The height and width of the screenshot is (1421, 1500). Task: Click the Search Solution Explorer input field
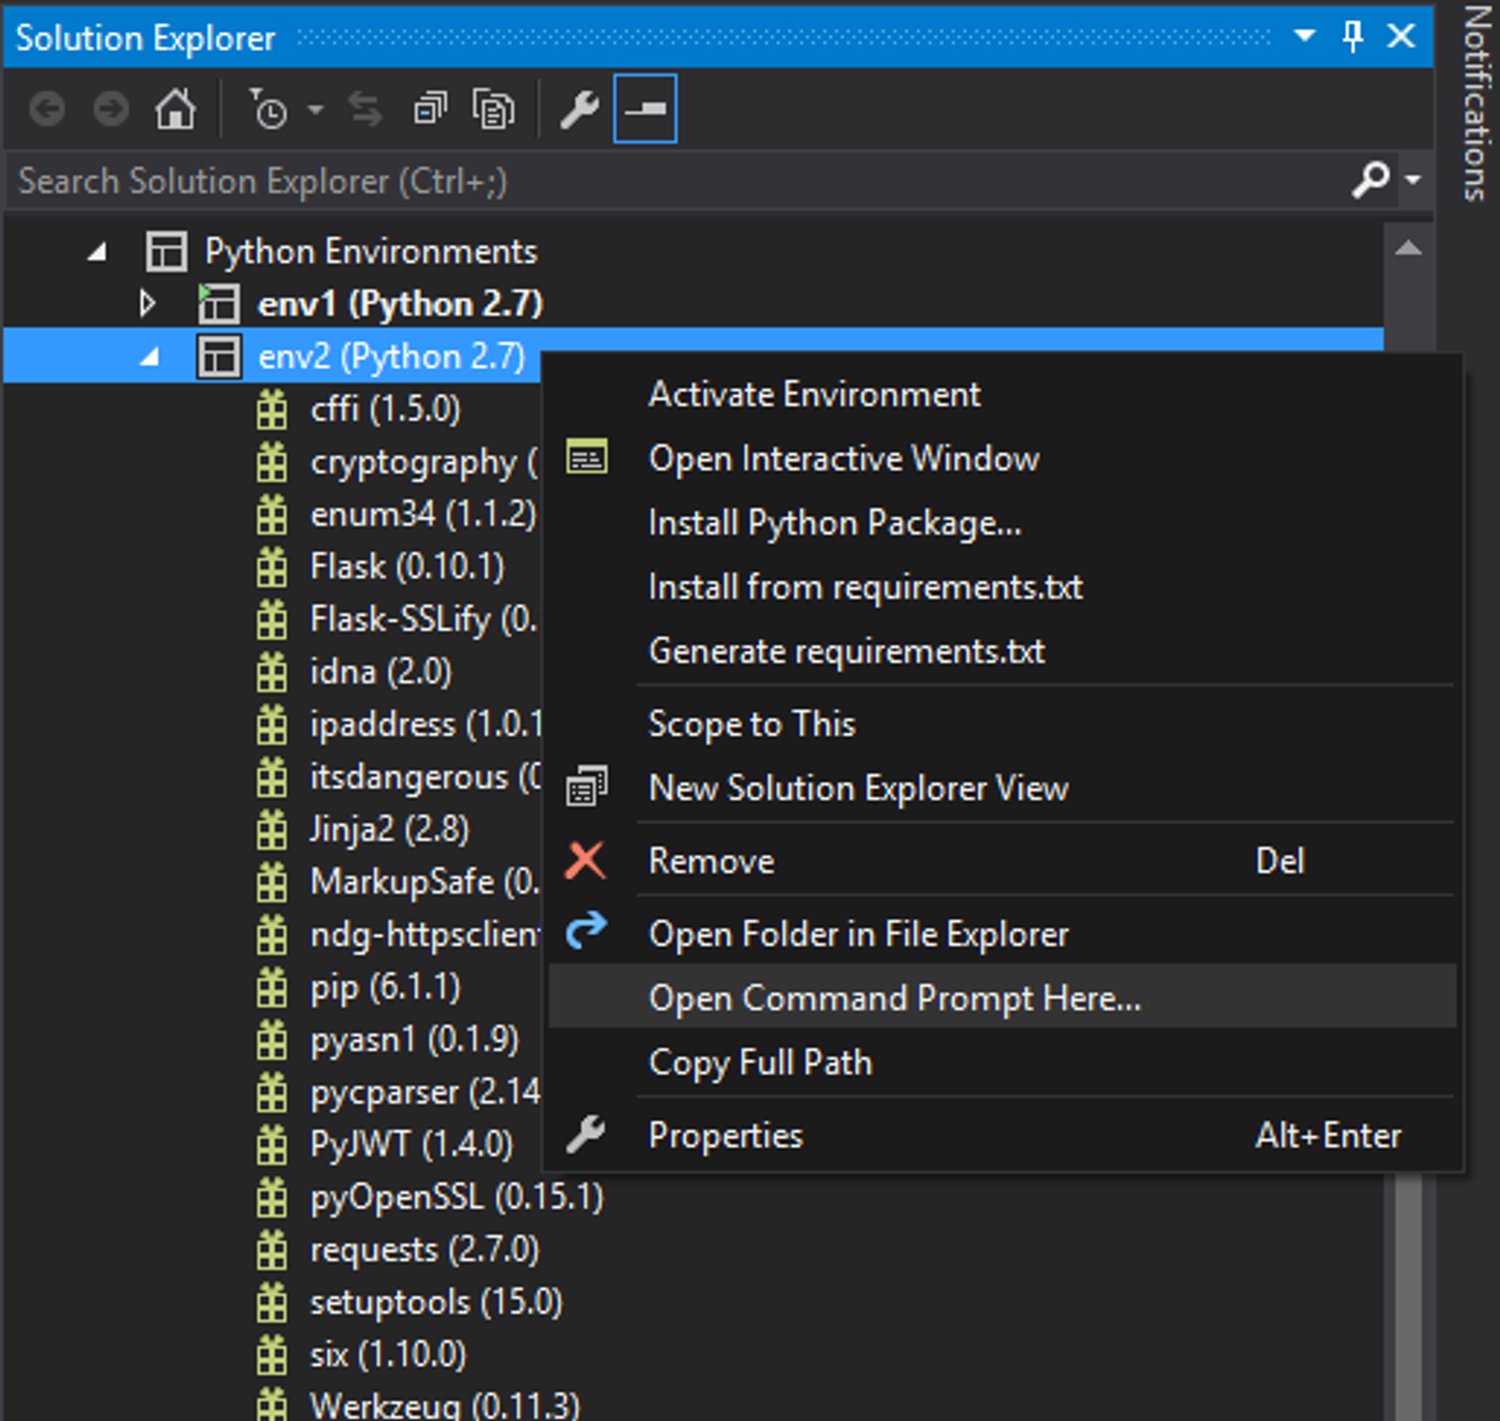click(600, 181)
